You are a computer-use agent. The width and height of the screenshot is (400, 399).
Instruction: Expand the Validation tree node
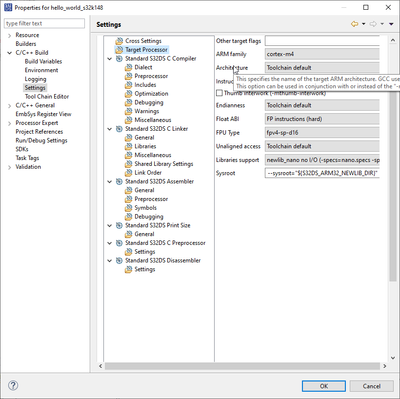9,167
